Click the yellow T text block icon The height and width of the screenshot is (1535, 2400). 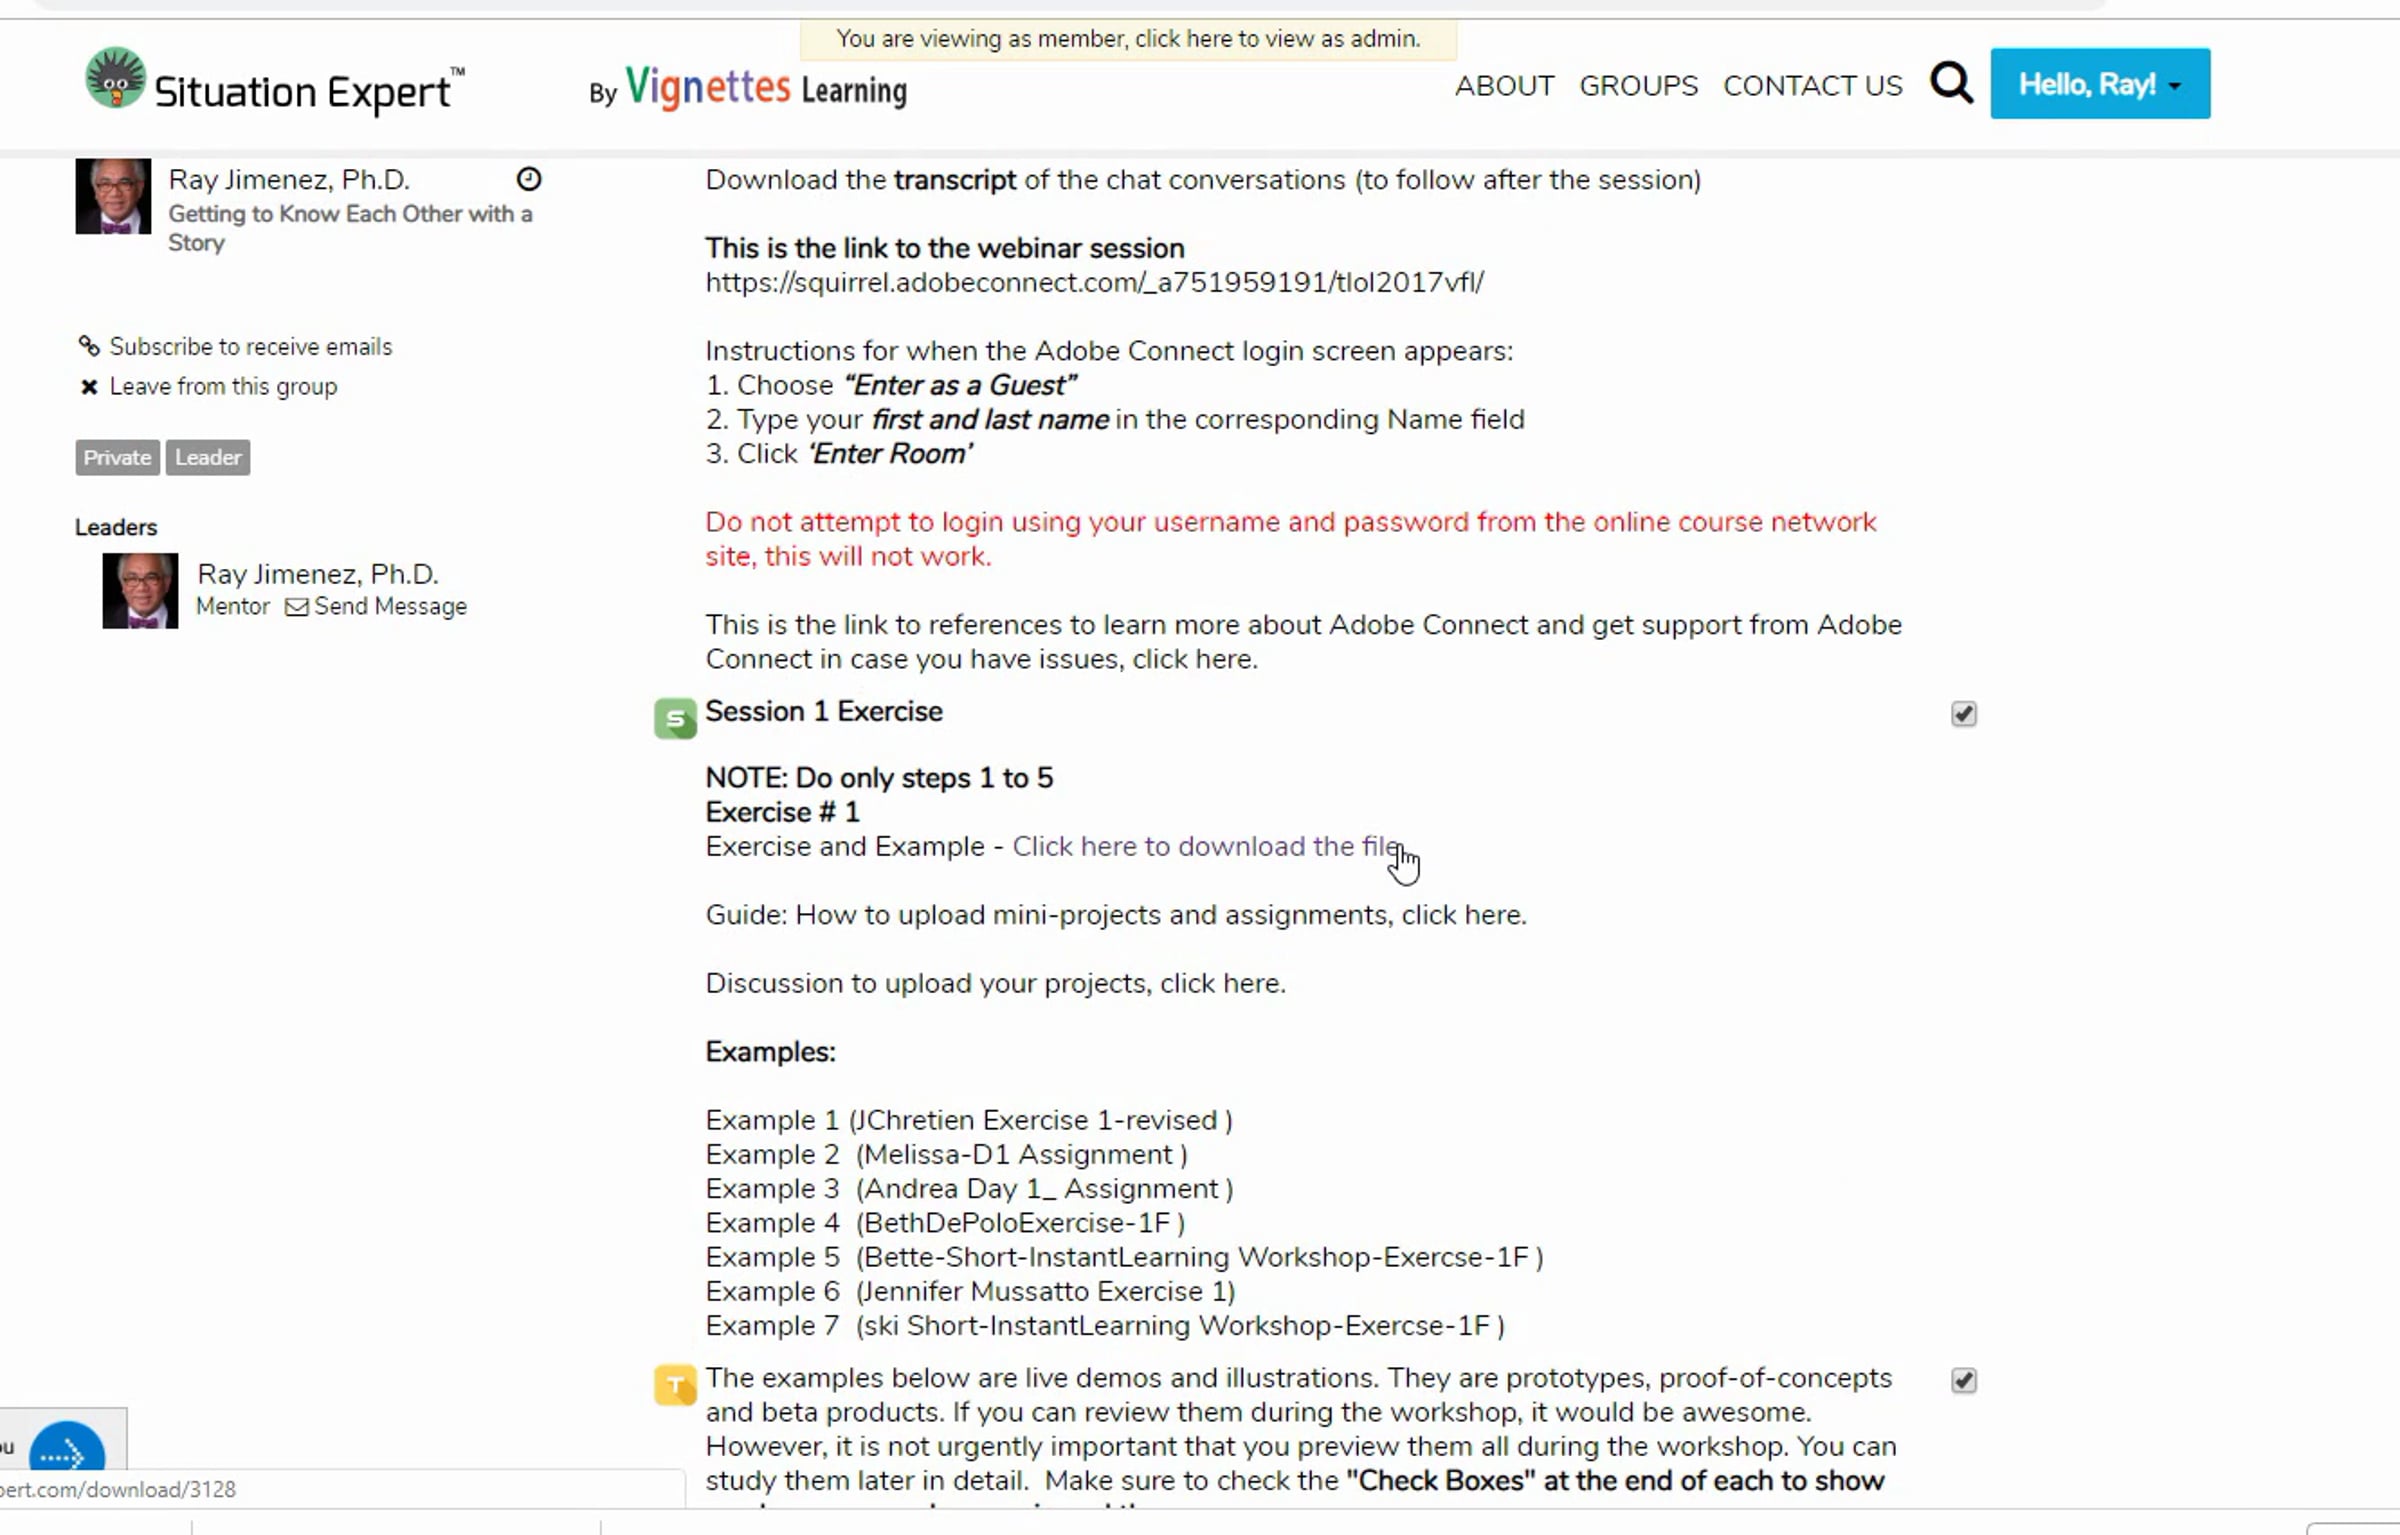[675, 1385]
